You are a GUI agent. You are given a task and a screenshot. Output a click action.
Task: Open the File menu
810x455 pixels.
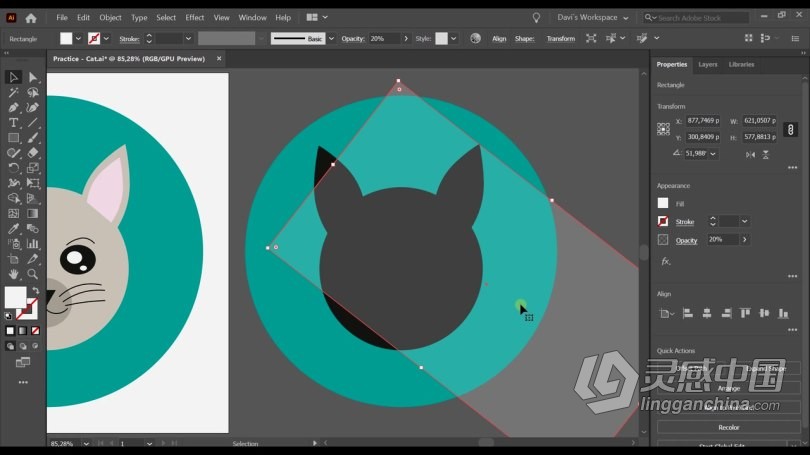coord(62,18)
